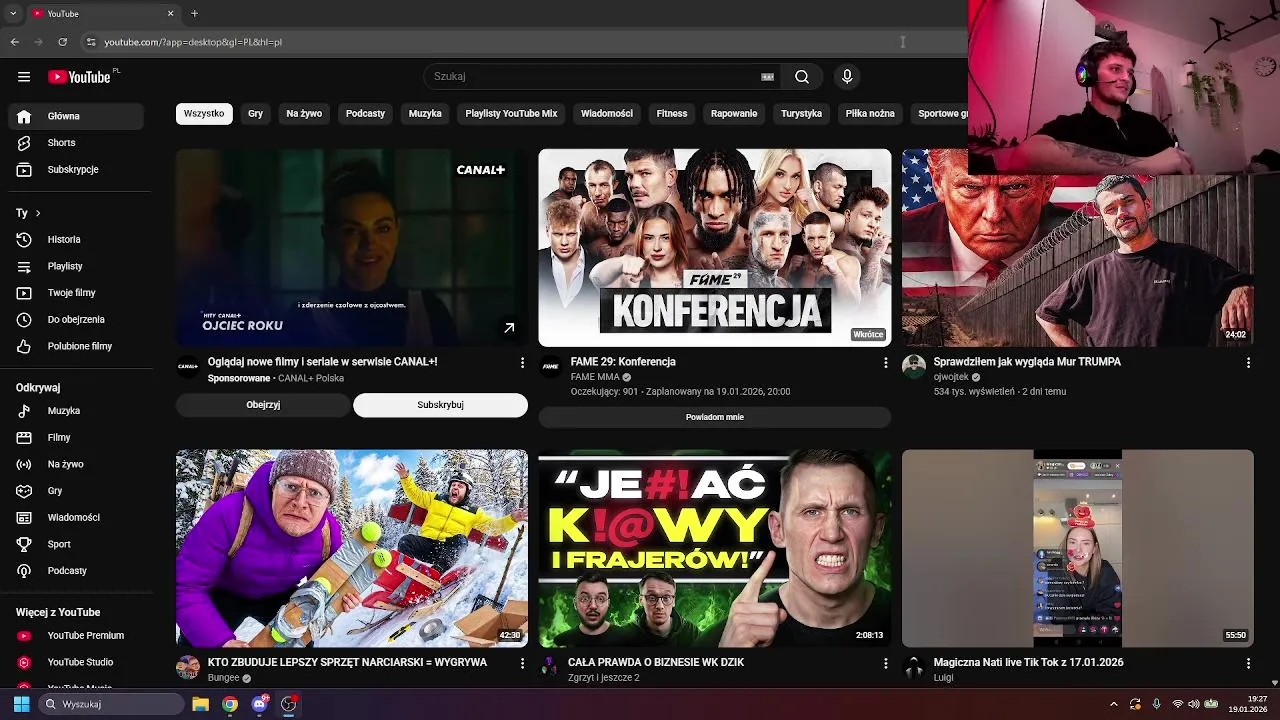This screenshot has height=720, width=1280.
Task: Open File Explorer from the taskbar
Action: tap(200, 704)
